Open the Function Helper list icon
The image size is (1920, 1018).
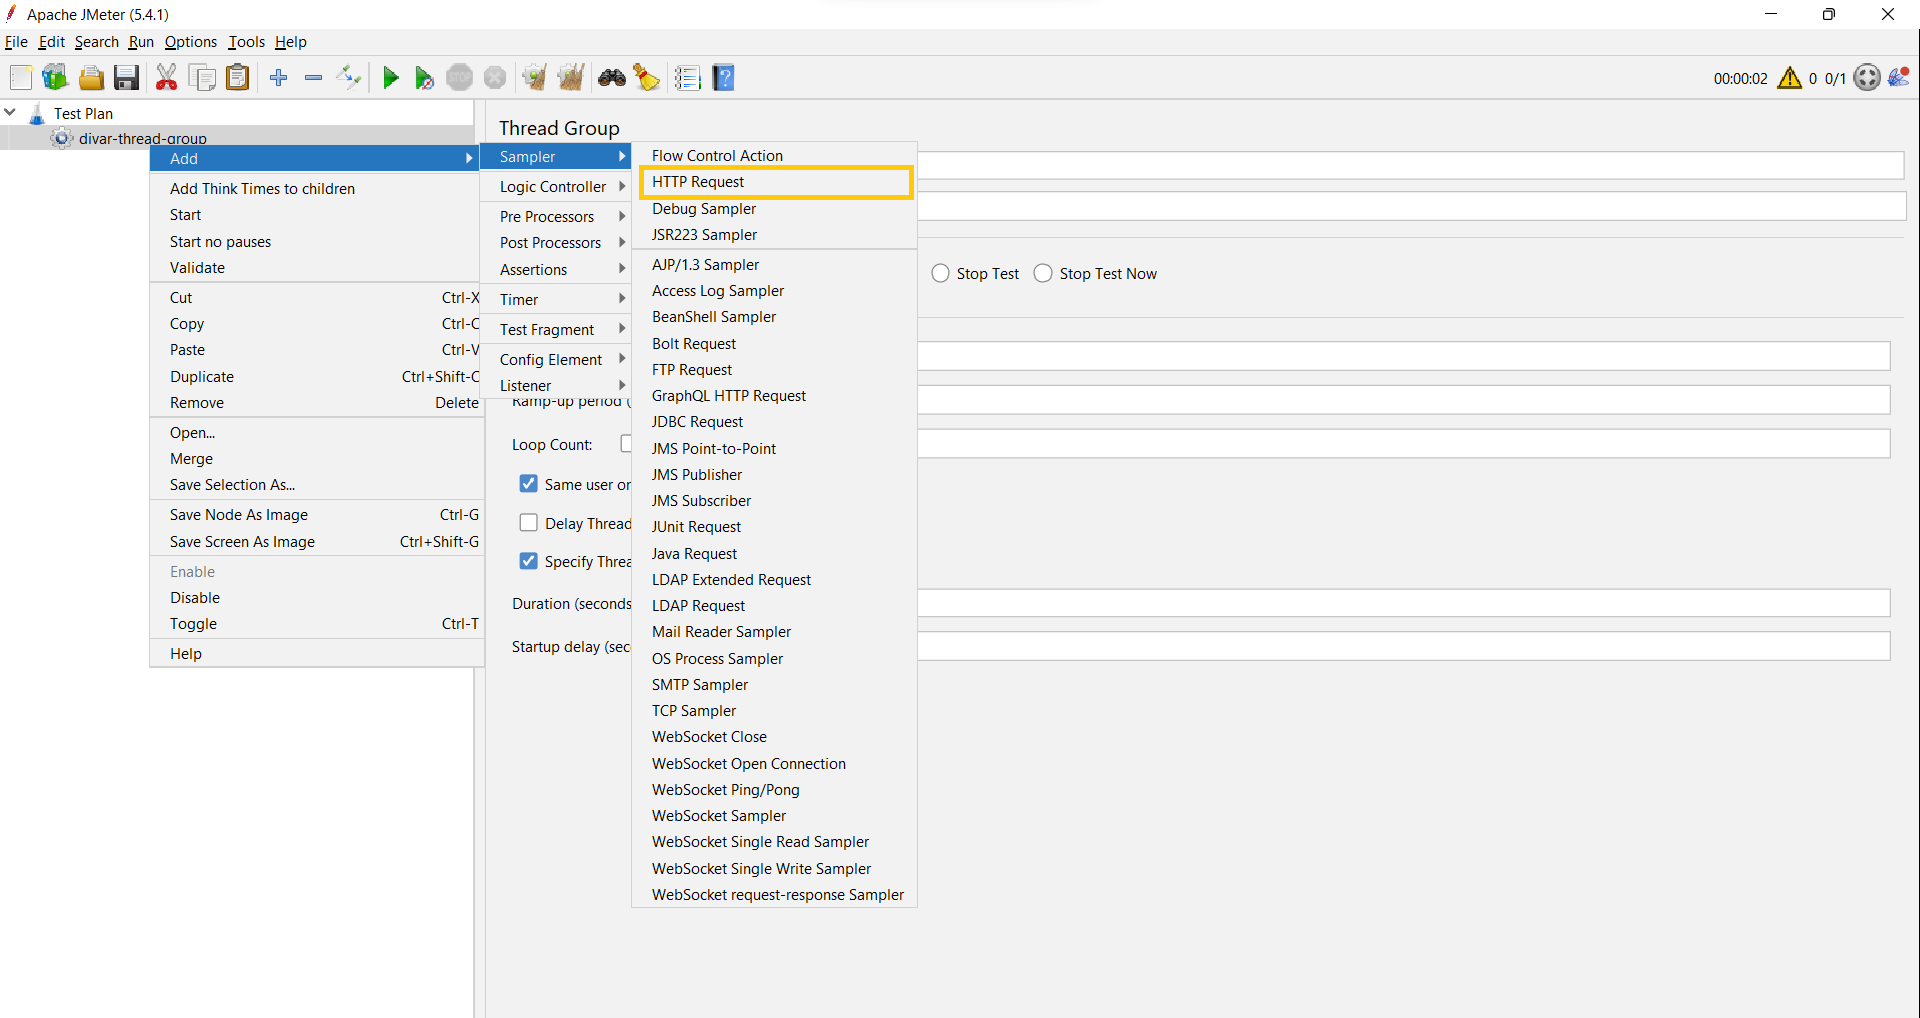tap(688, 78)
